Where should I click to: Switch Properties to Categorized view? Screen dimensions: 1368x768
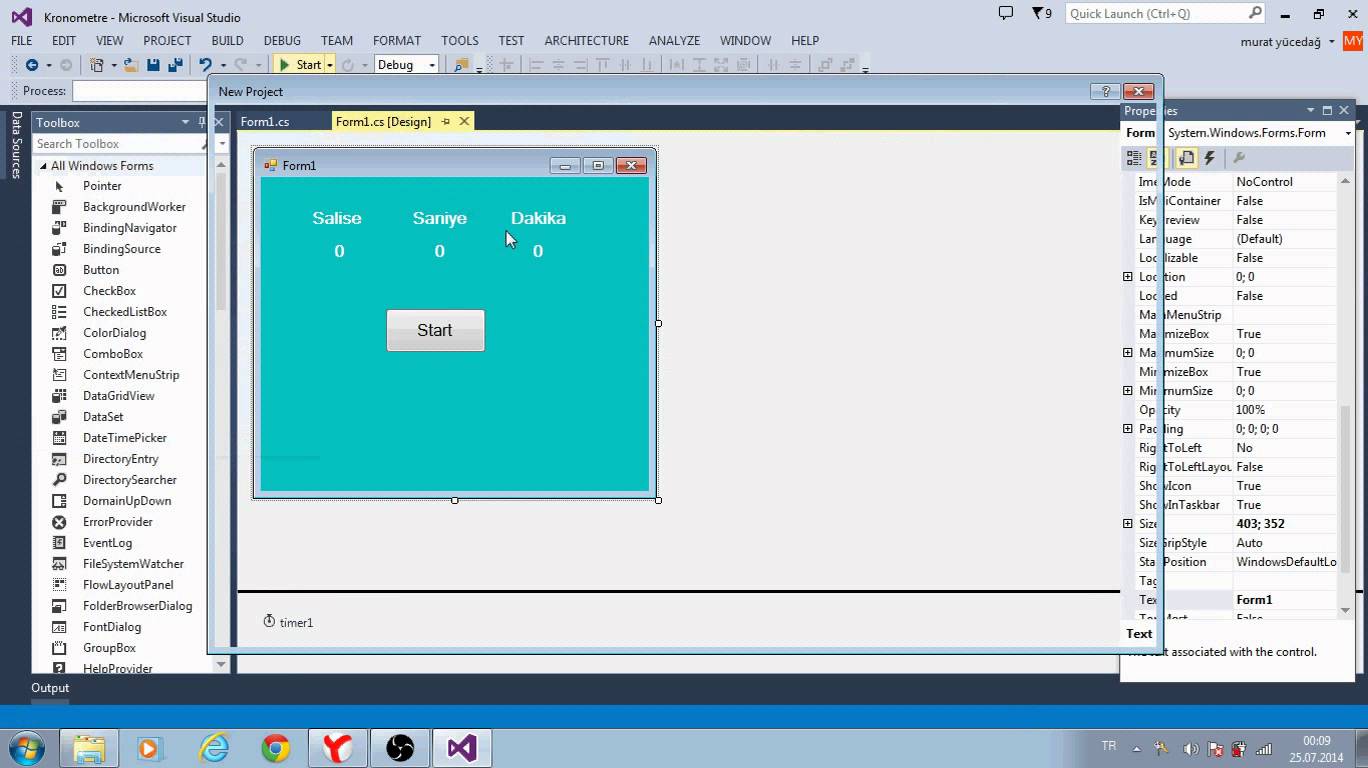click(x=1134, y=158)
